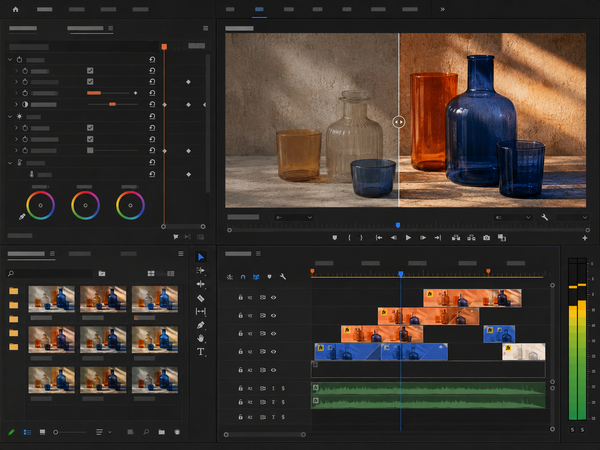Uncheck first checkbox under the sun effect group
The height and width of the screenshot is (450, 600).
[90, 128]
